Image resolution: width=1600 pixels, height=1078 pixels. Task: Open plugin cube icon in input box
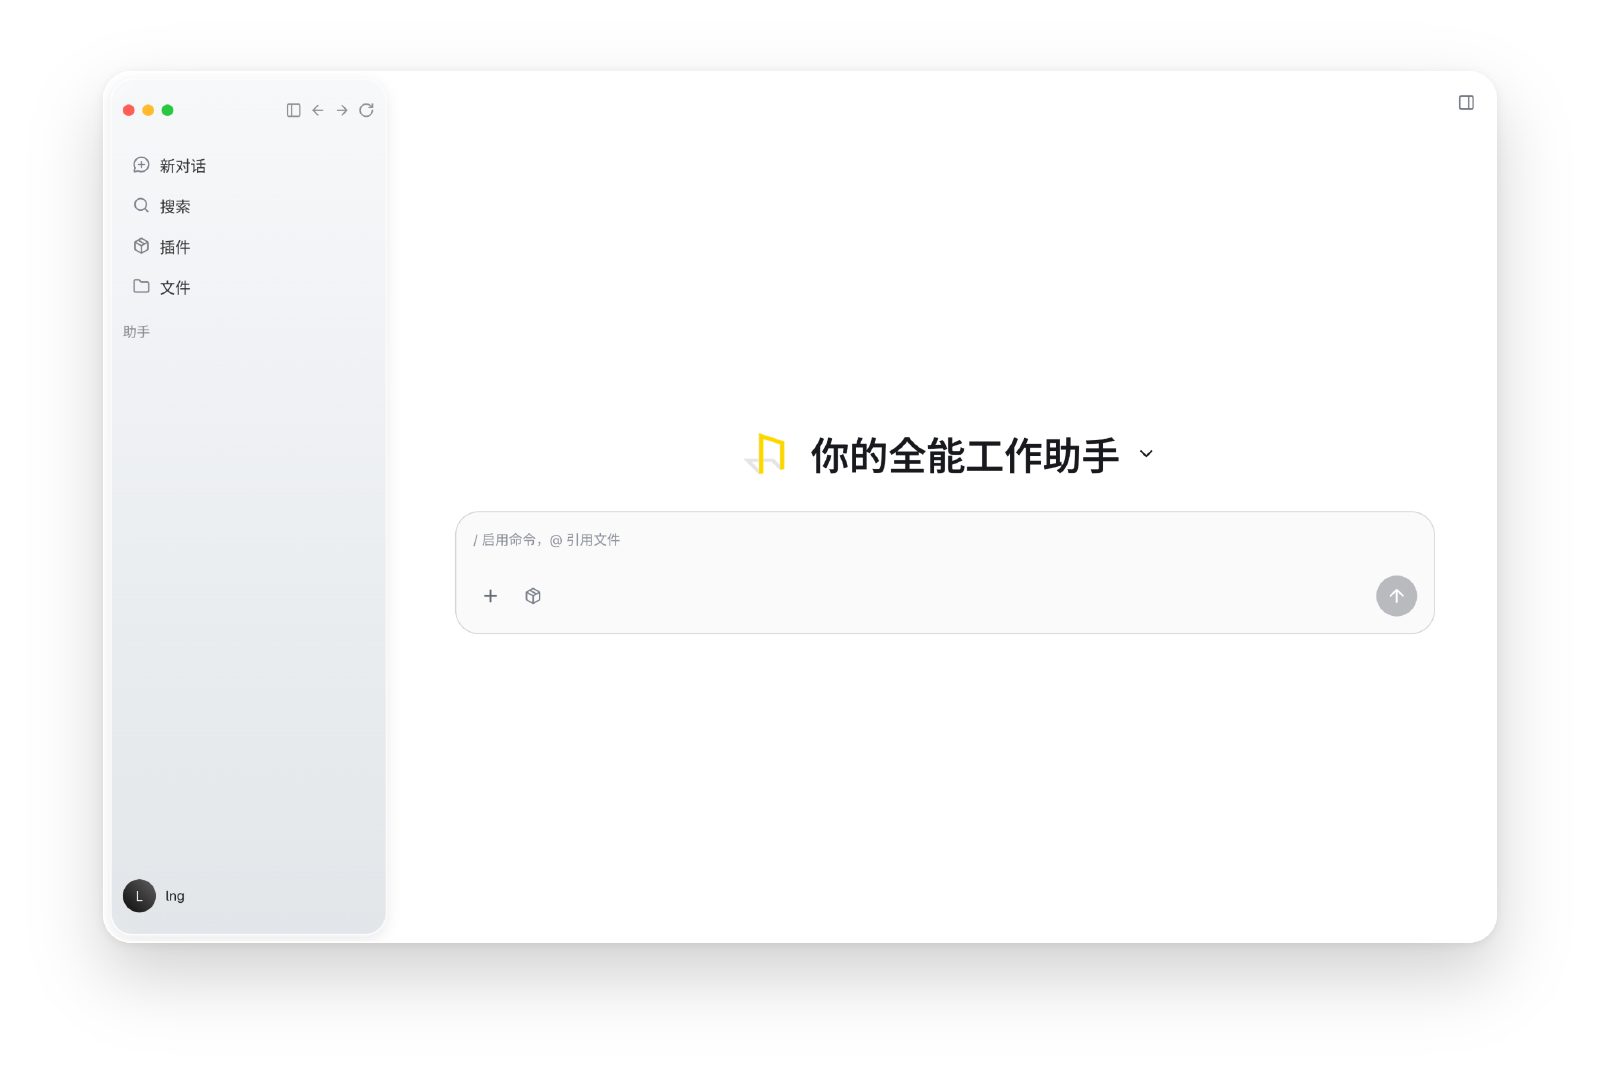(533, 596)
